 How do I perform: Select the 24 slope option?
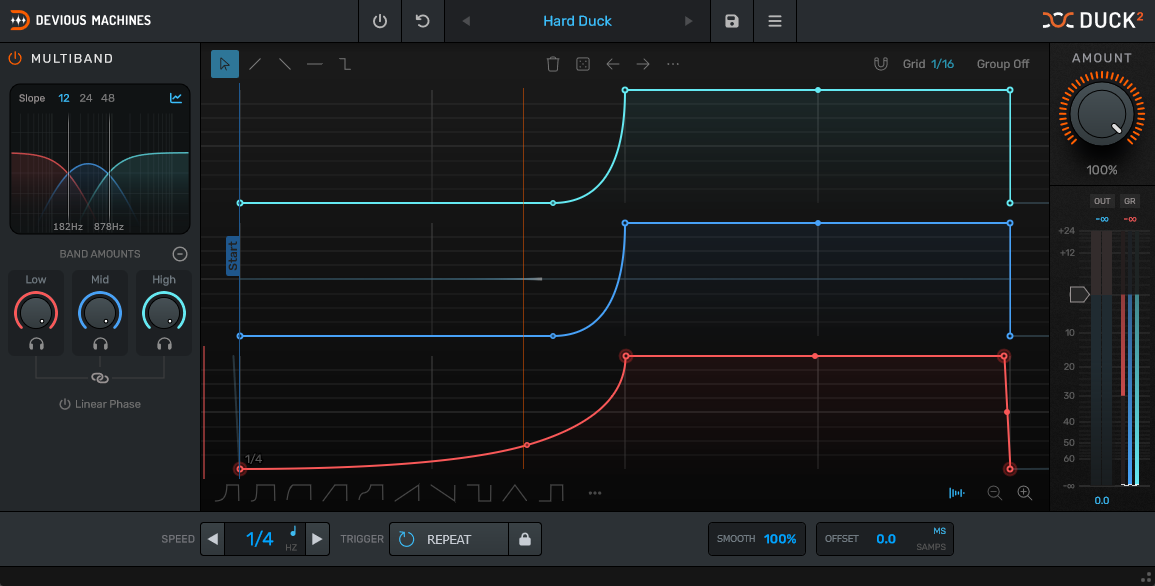[x=86, y=98]
